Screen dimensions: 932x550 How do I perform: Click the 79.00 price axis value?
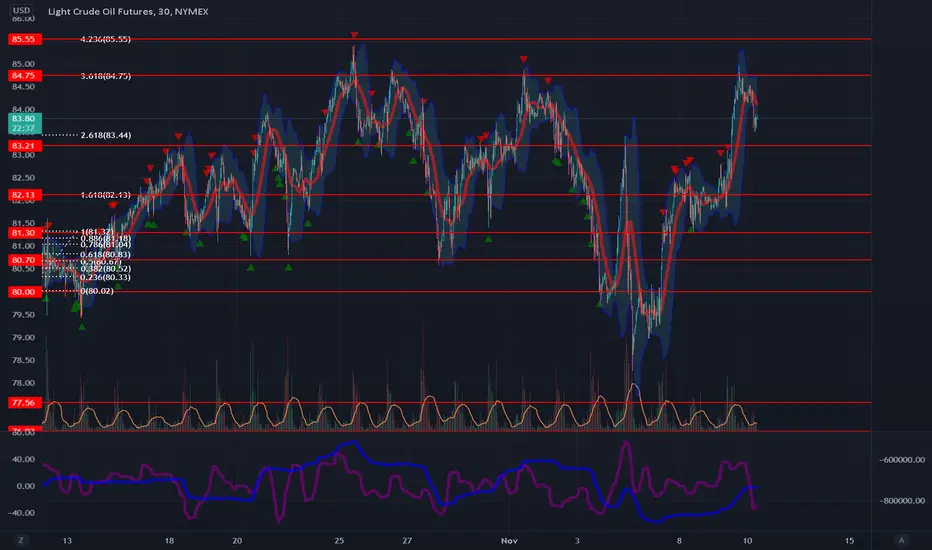tap(23, 337)
